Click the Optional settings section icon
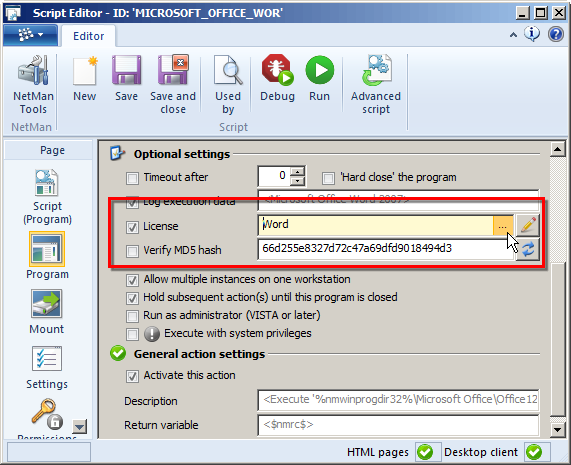The image size is (571, 465). pos(117,154)
